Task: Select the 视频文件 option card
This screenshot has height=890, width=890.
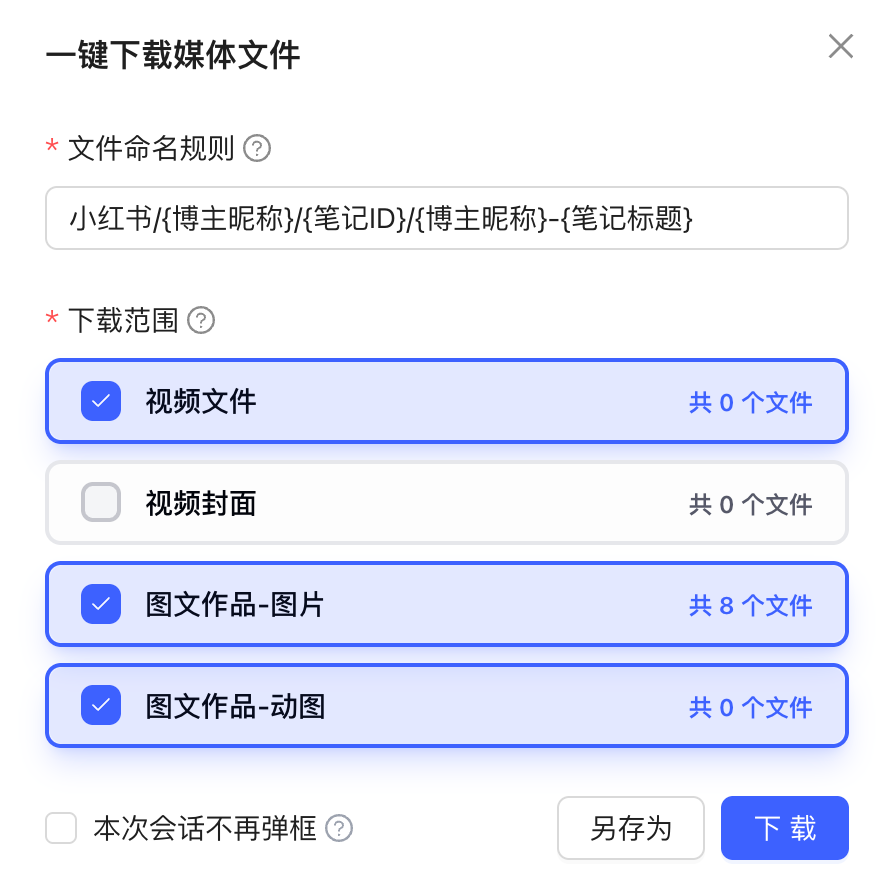Action: click(x=446, y=401)
